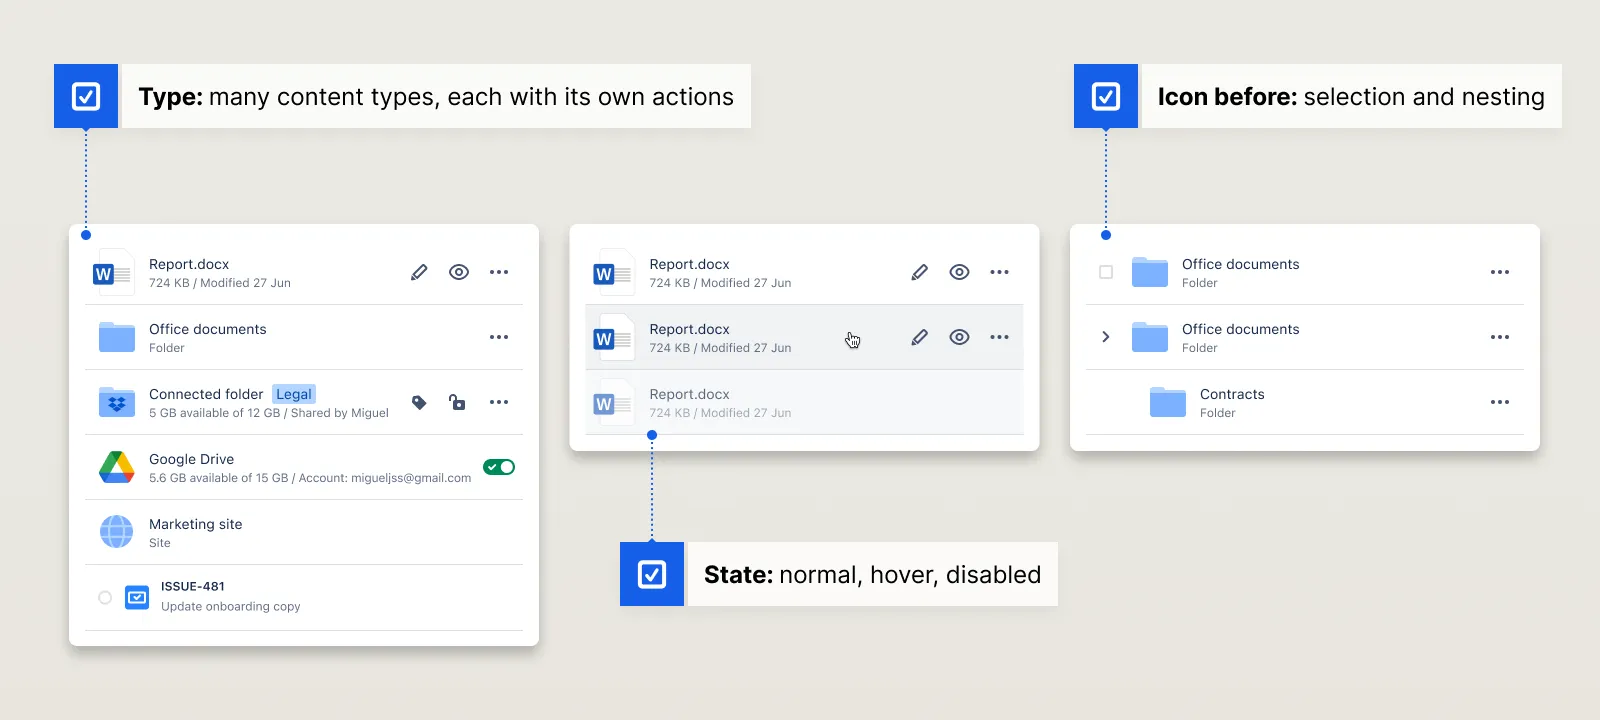Image resolution: width=1600 pixels, height=720 pixels.
Task: Click the Word icon in the hovered Report.docx row
Action: coord(614,337)
